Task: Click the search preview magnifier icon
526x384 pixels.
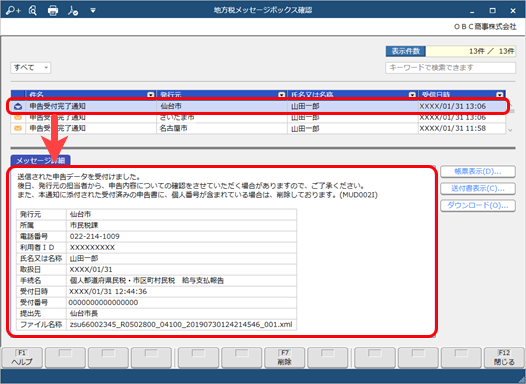Action: tap(33, 11)
